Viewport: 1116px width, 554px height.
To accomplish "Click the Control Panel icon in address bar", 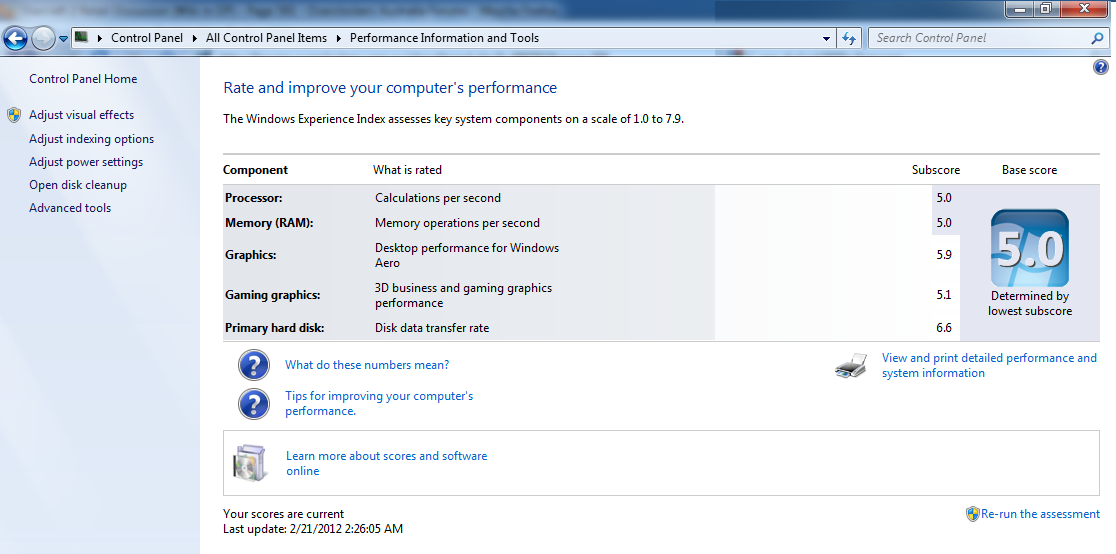I will (81, 37).
